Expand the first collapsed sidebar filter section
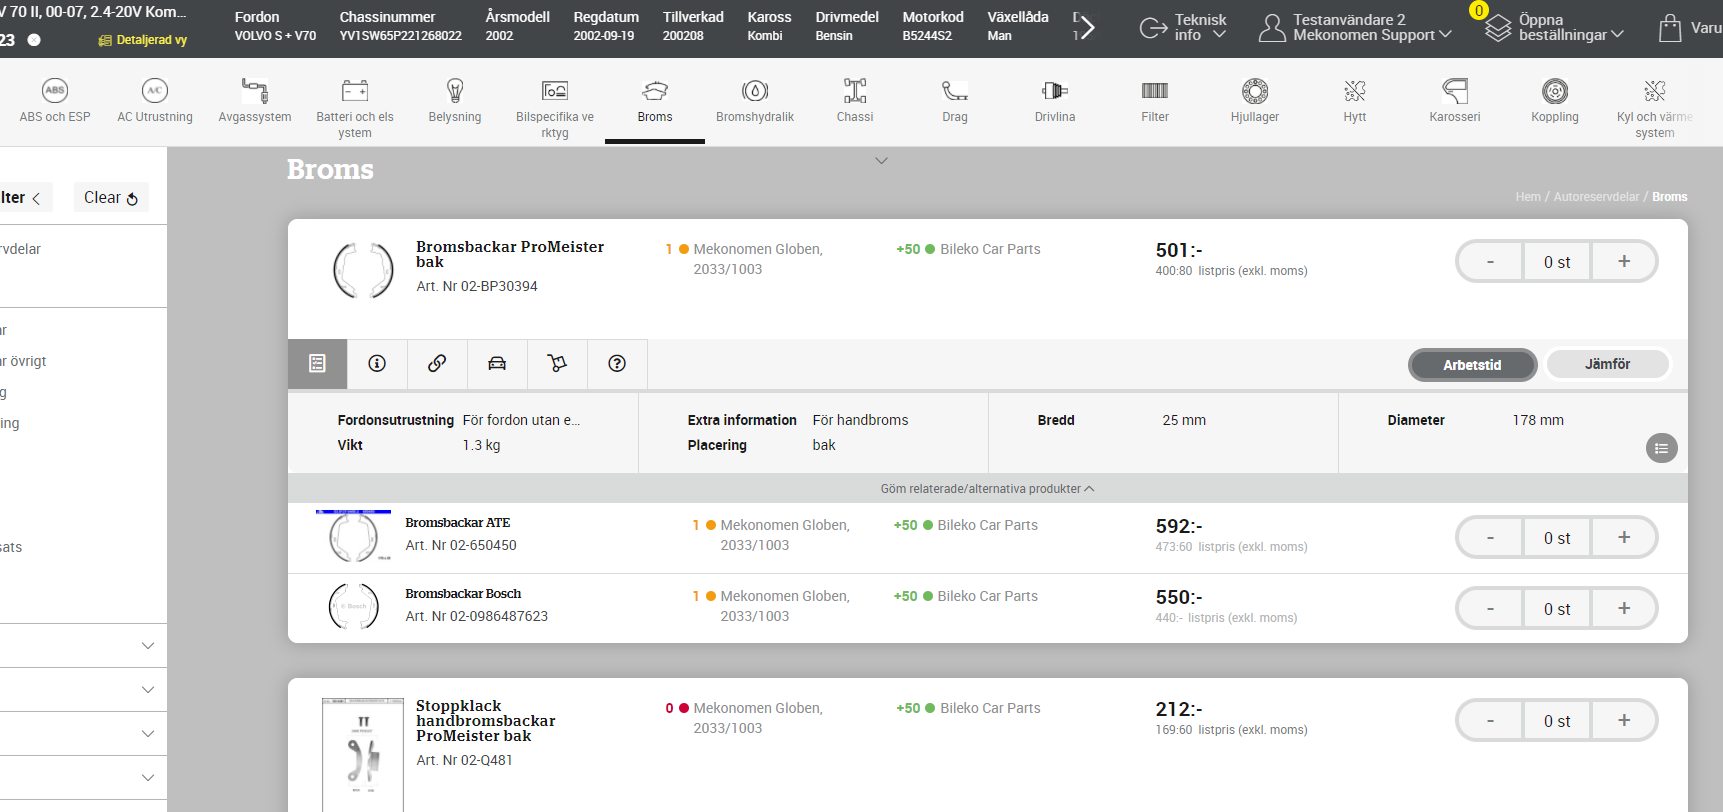The height and width of the screenshot is (812, 1723). [x=148, y=646]
